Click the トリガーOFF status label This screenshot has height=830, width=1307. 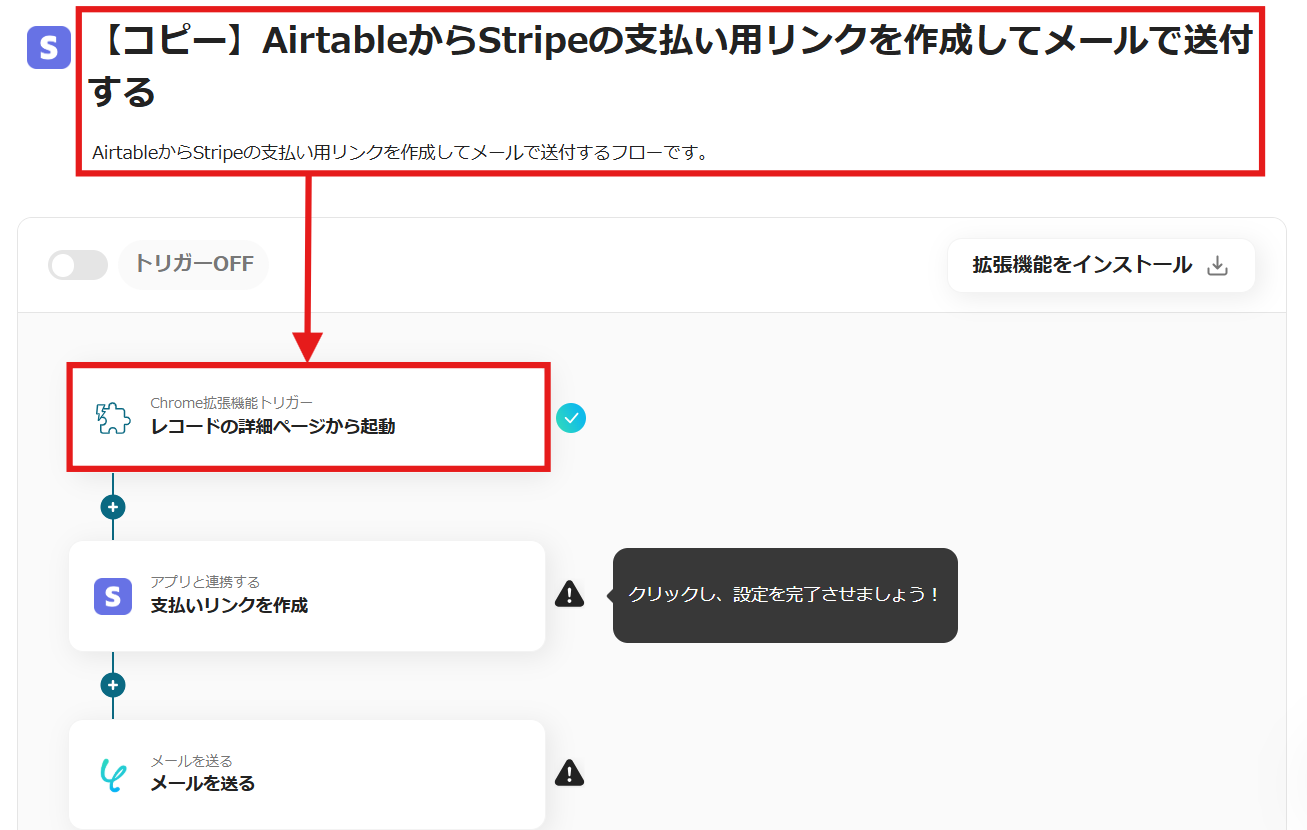[194, 265]
